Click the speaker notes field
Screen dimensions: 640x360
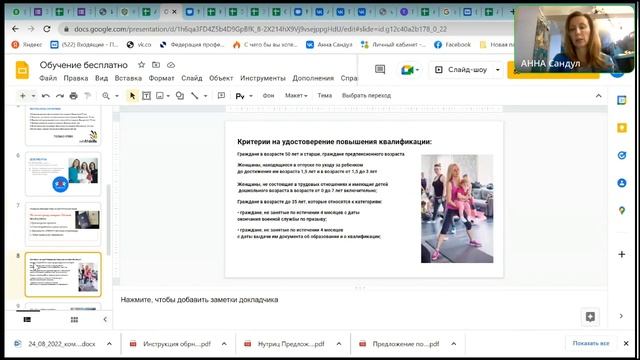[x=359, y=300]
